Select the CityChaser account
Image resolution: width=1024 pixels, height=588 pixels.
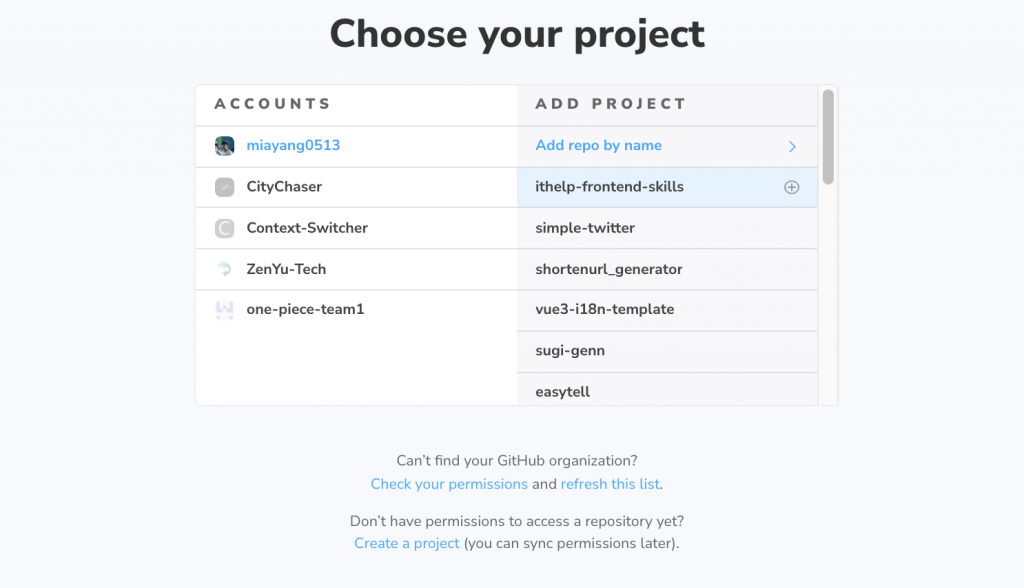284,187
